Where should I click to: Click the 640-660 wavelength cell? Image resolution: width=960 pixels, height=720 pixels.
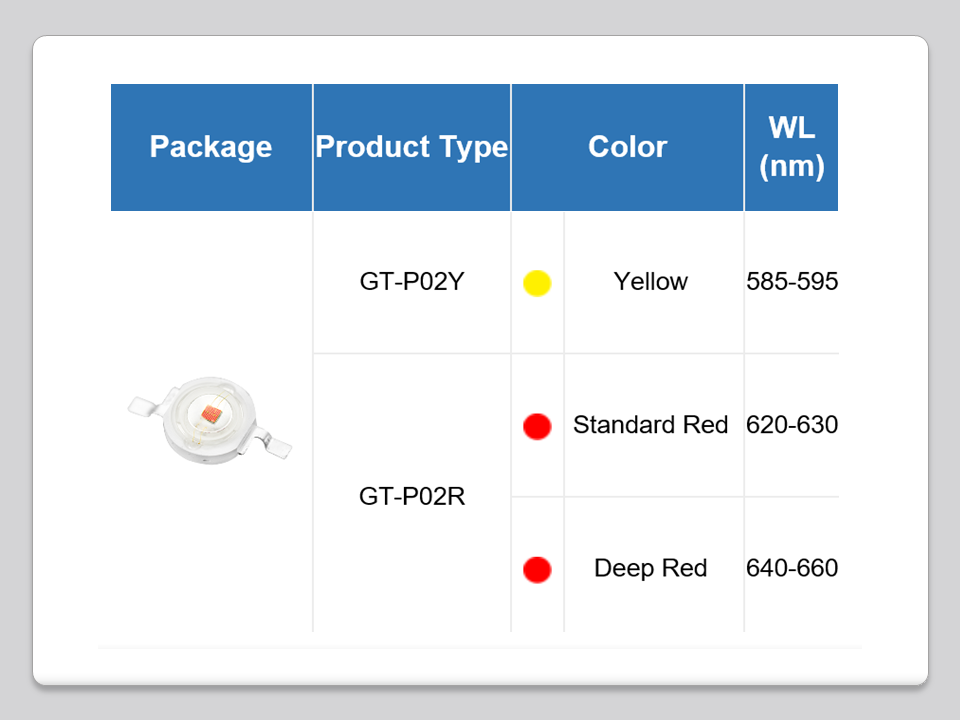792,569
